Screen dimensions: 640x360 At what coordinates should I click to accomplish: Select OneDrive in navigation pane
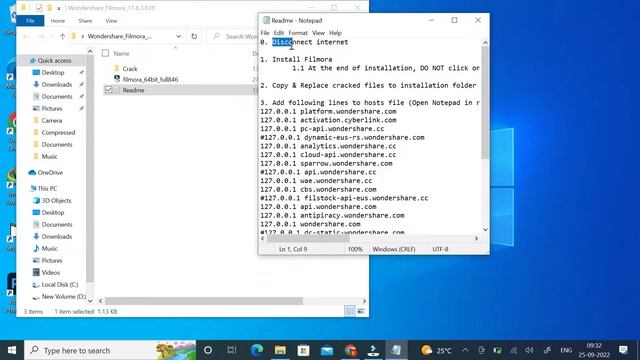(50, 172)
